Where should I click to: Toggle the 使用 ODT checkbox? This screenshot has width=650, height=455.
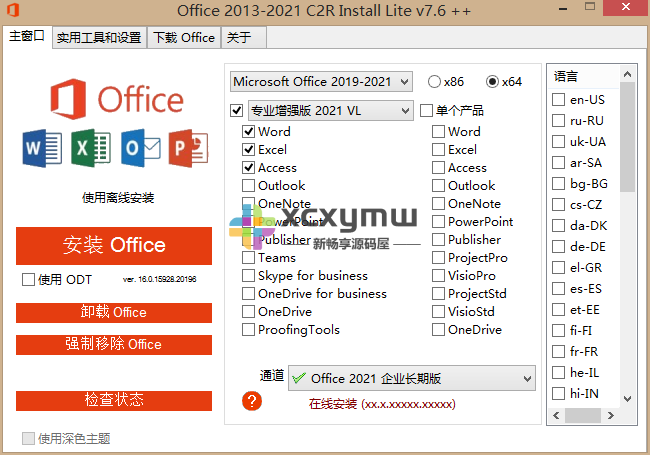click(28, 279)
